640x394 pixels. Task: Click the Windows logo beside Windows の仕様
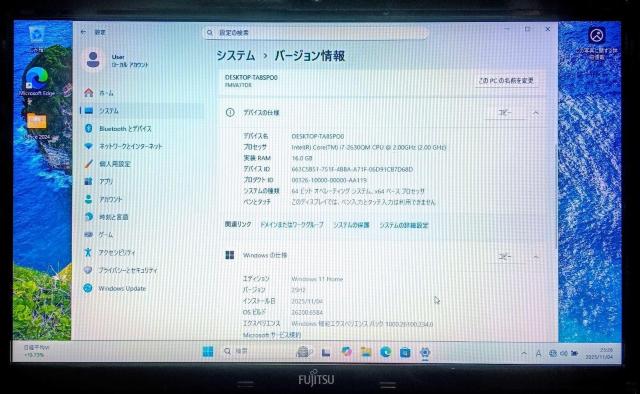pyautogui.click(x=230, y=255)
